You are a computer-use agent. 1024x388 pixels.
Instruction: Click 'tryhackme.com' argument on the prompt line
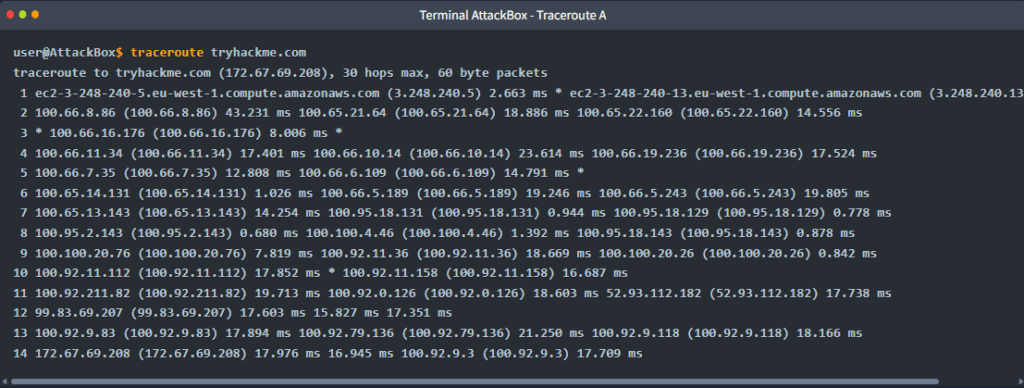pyautogui.click(x=259, y=52)
